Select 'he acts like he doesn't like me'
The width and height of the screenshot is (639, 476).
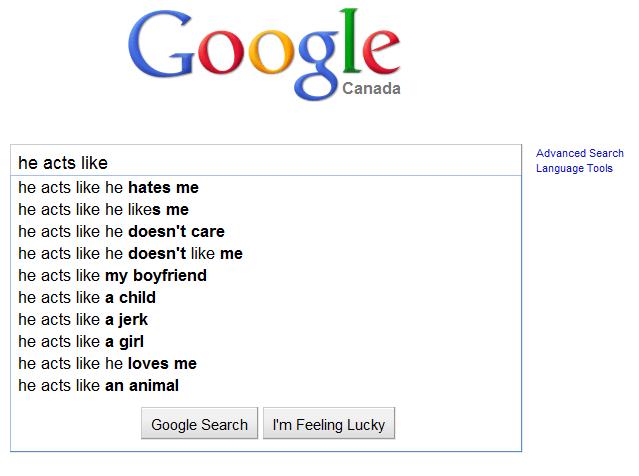[130, 254]
